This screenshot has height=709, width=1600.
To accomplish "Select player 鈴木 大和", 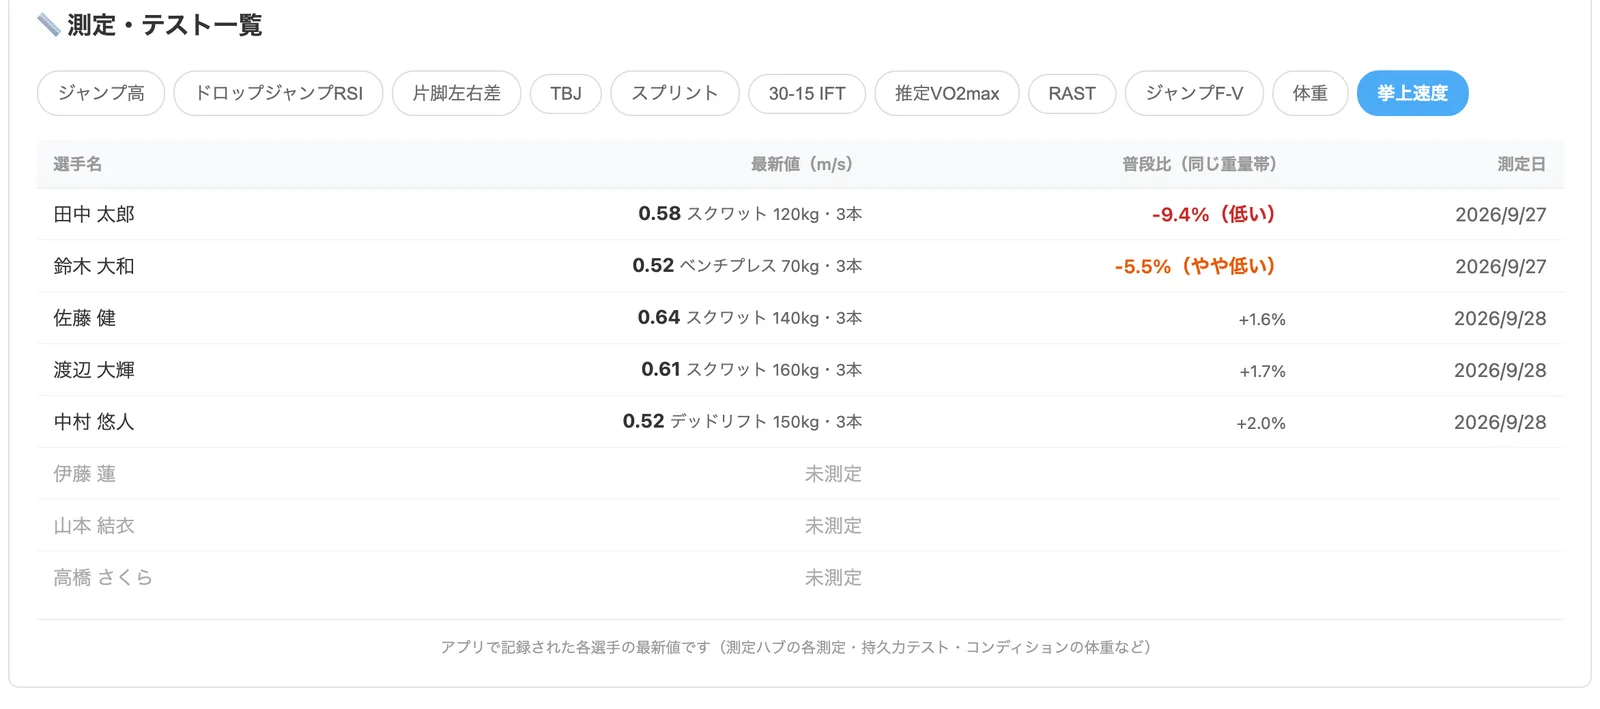I will [x=94, y=266].
